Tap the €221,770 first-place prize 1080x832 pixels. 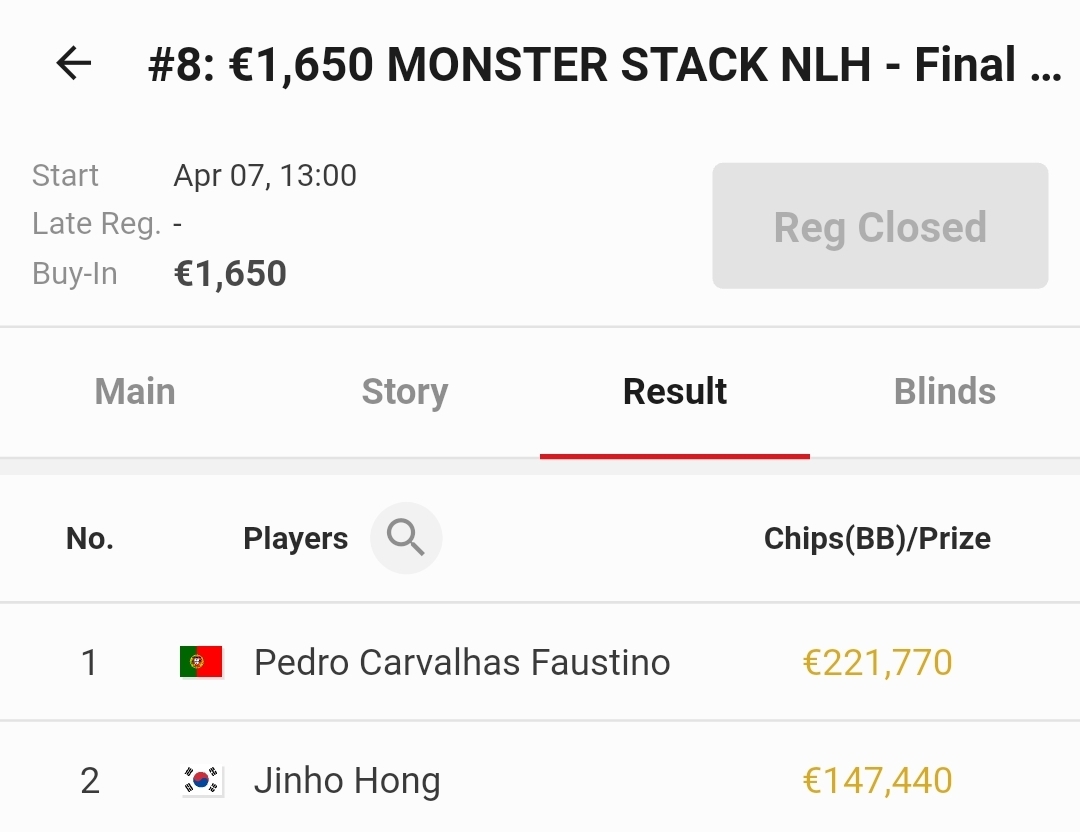877,662
